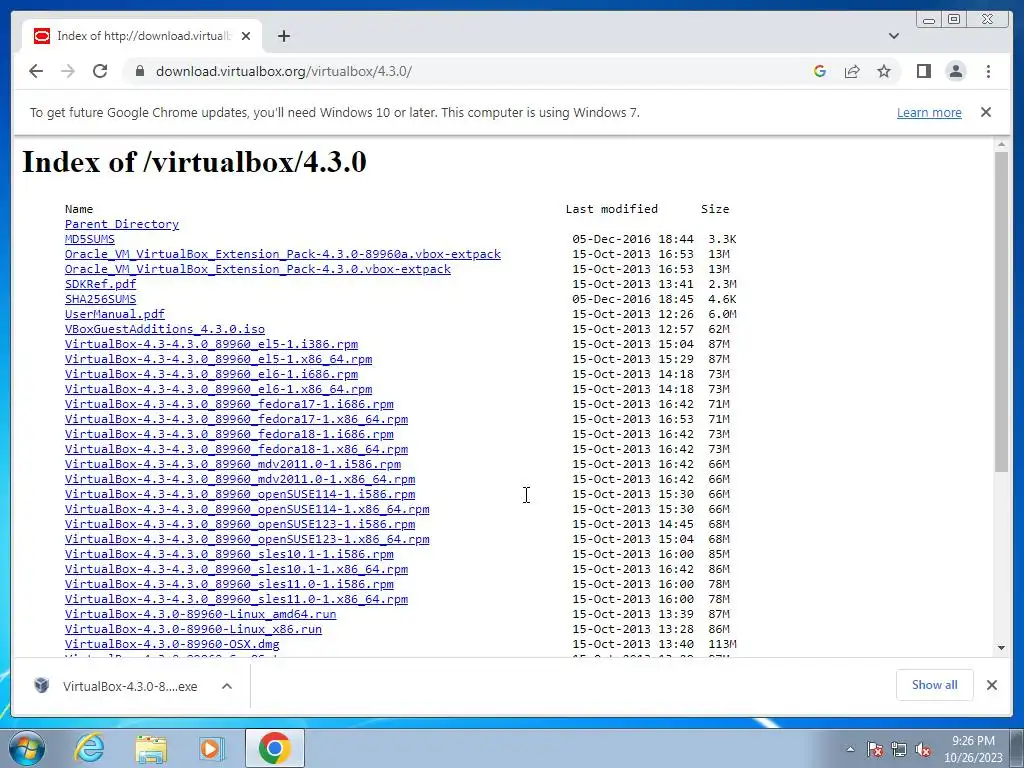Viewport: 1024px width, 768px height.
Task: Download the openSUSE123-1.i586.rpm package
Action: click(240, 524)
